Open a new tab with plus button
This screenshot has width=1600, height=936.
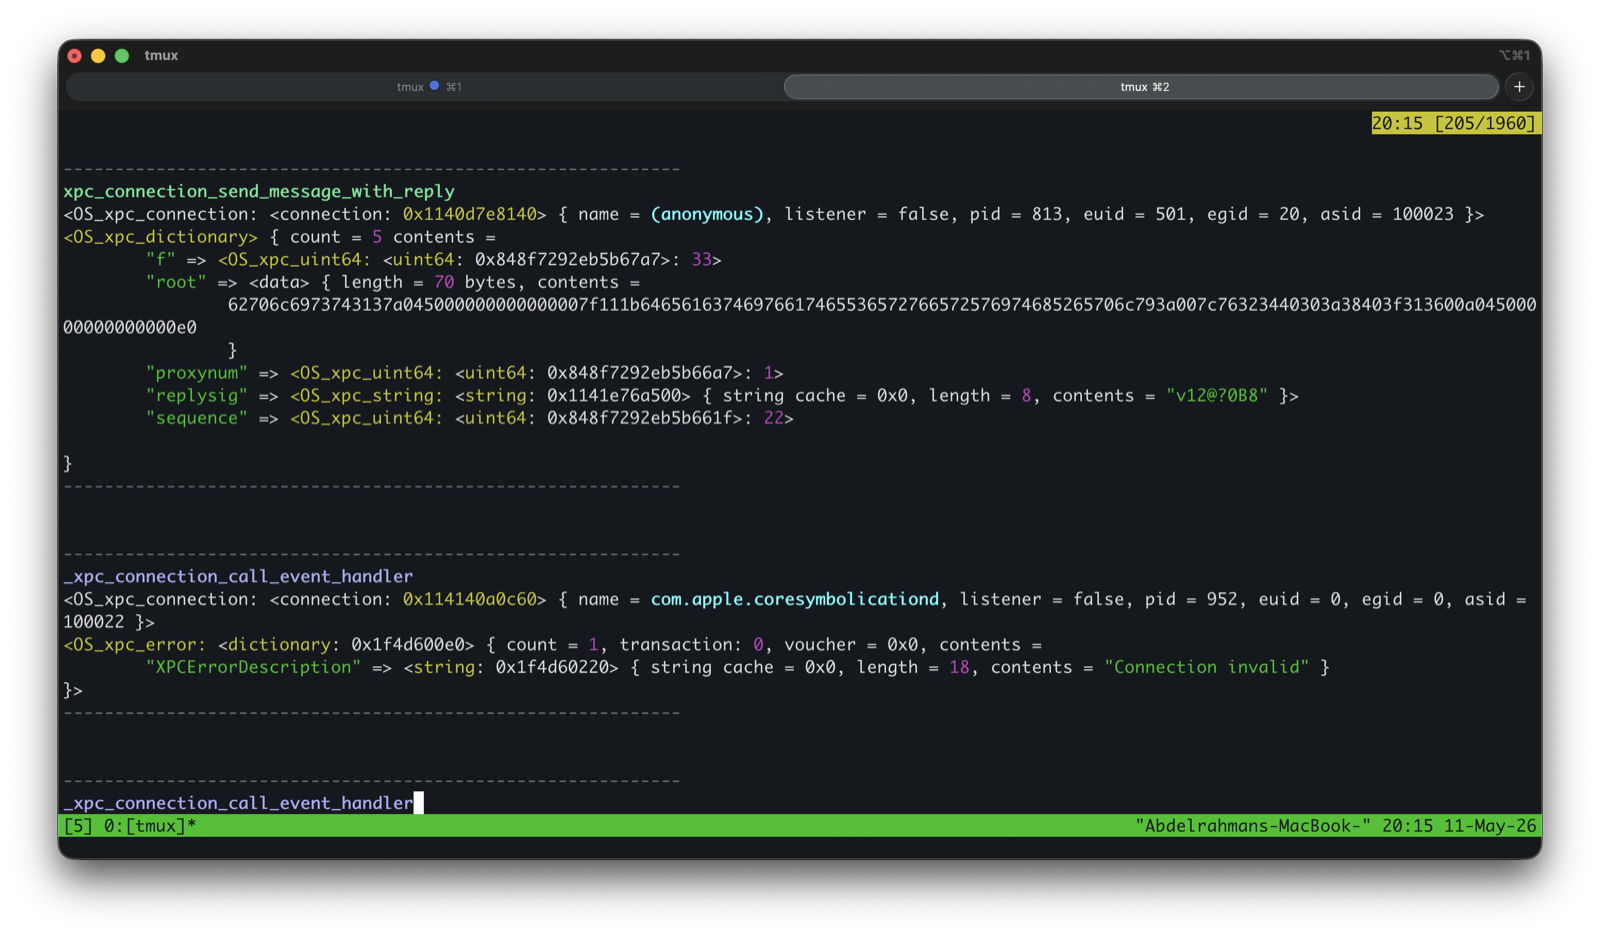pyautogui.click(x=1519, y=87)
